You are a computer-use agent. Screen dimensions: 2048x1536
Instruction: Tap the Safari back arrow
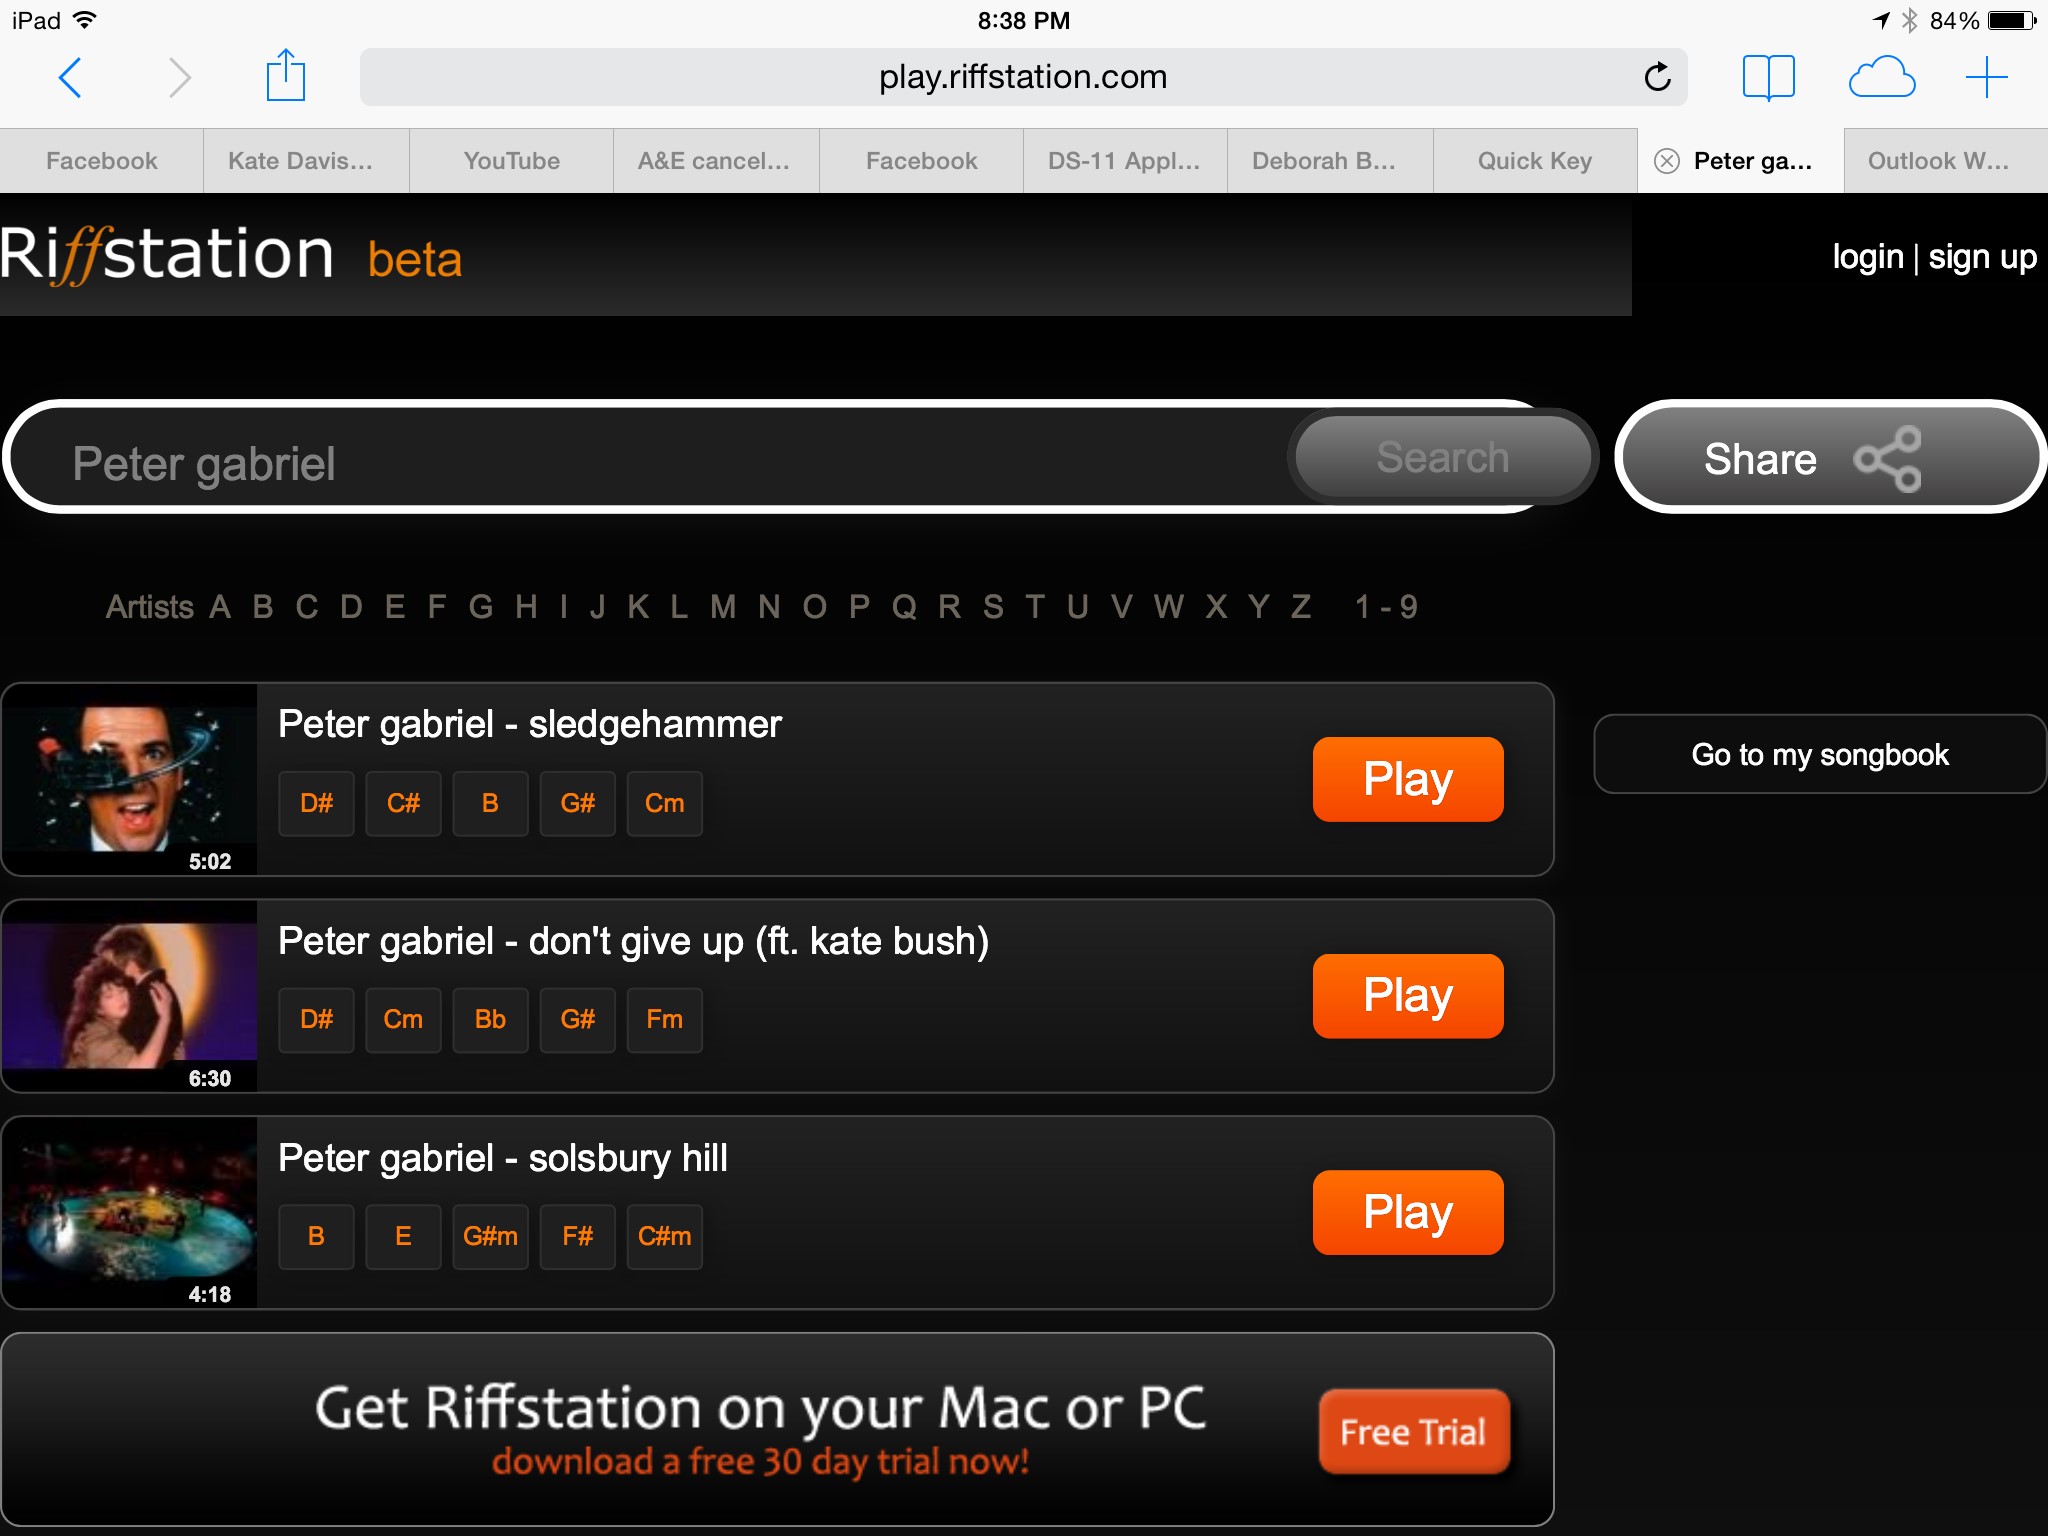click(70, 78)
